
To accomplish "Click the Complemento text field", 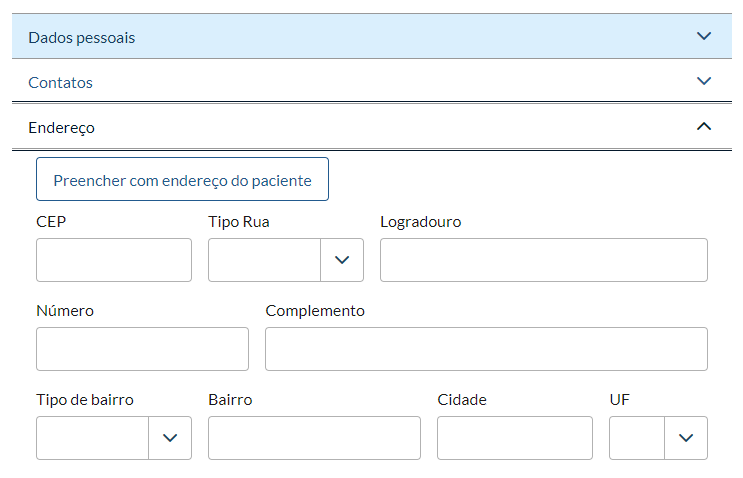I will tap(486, 349).
